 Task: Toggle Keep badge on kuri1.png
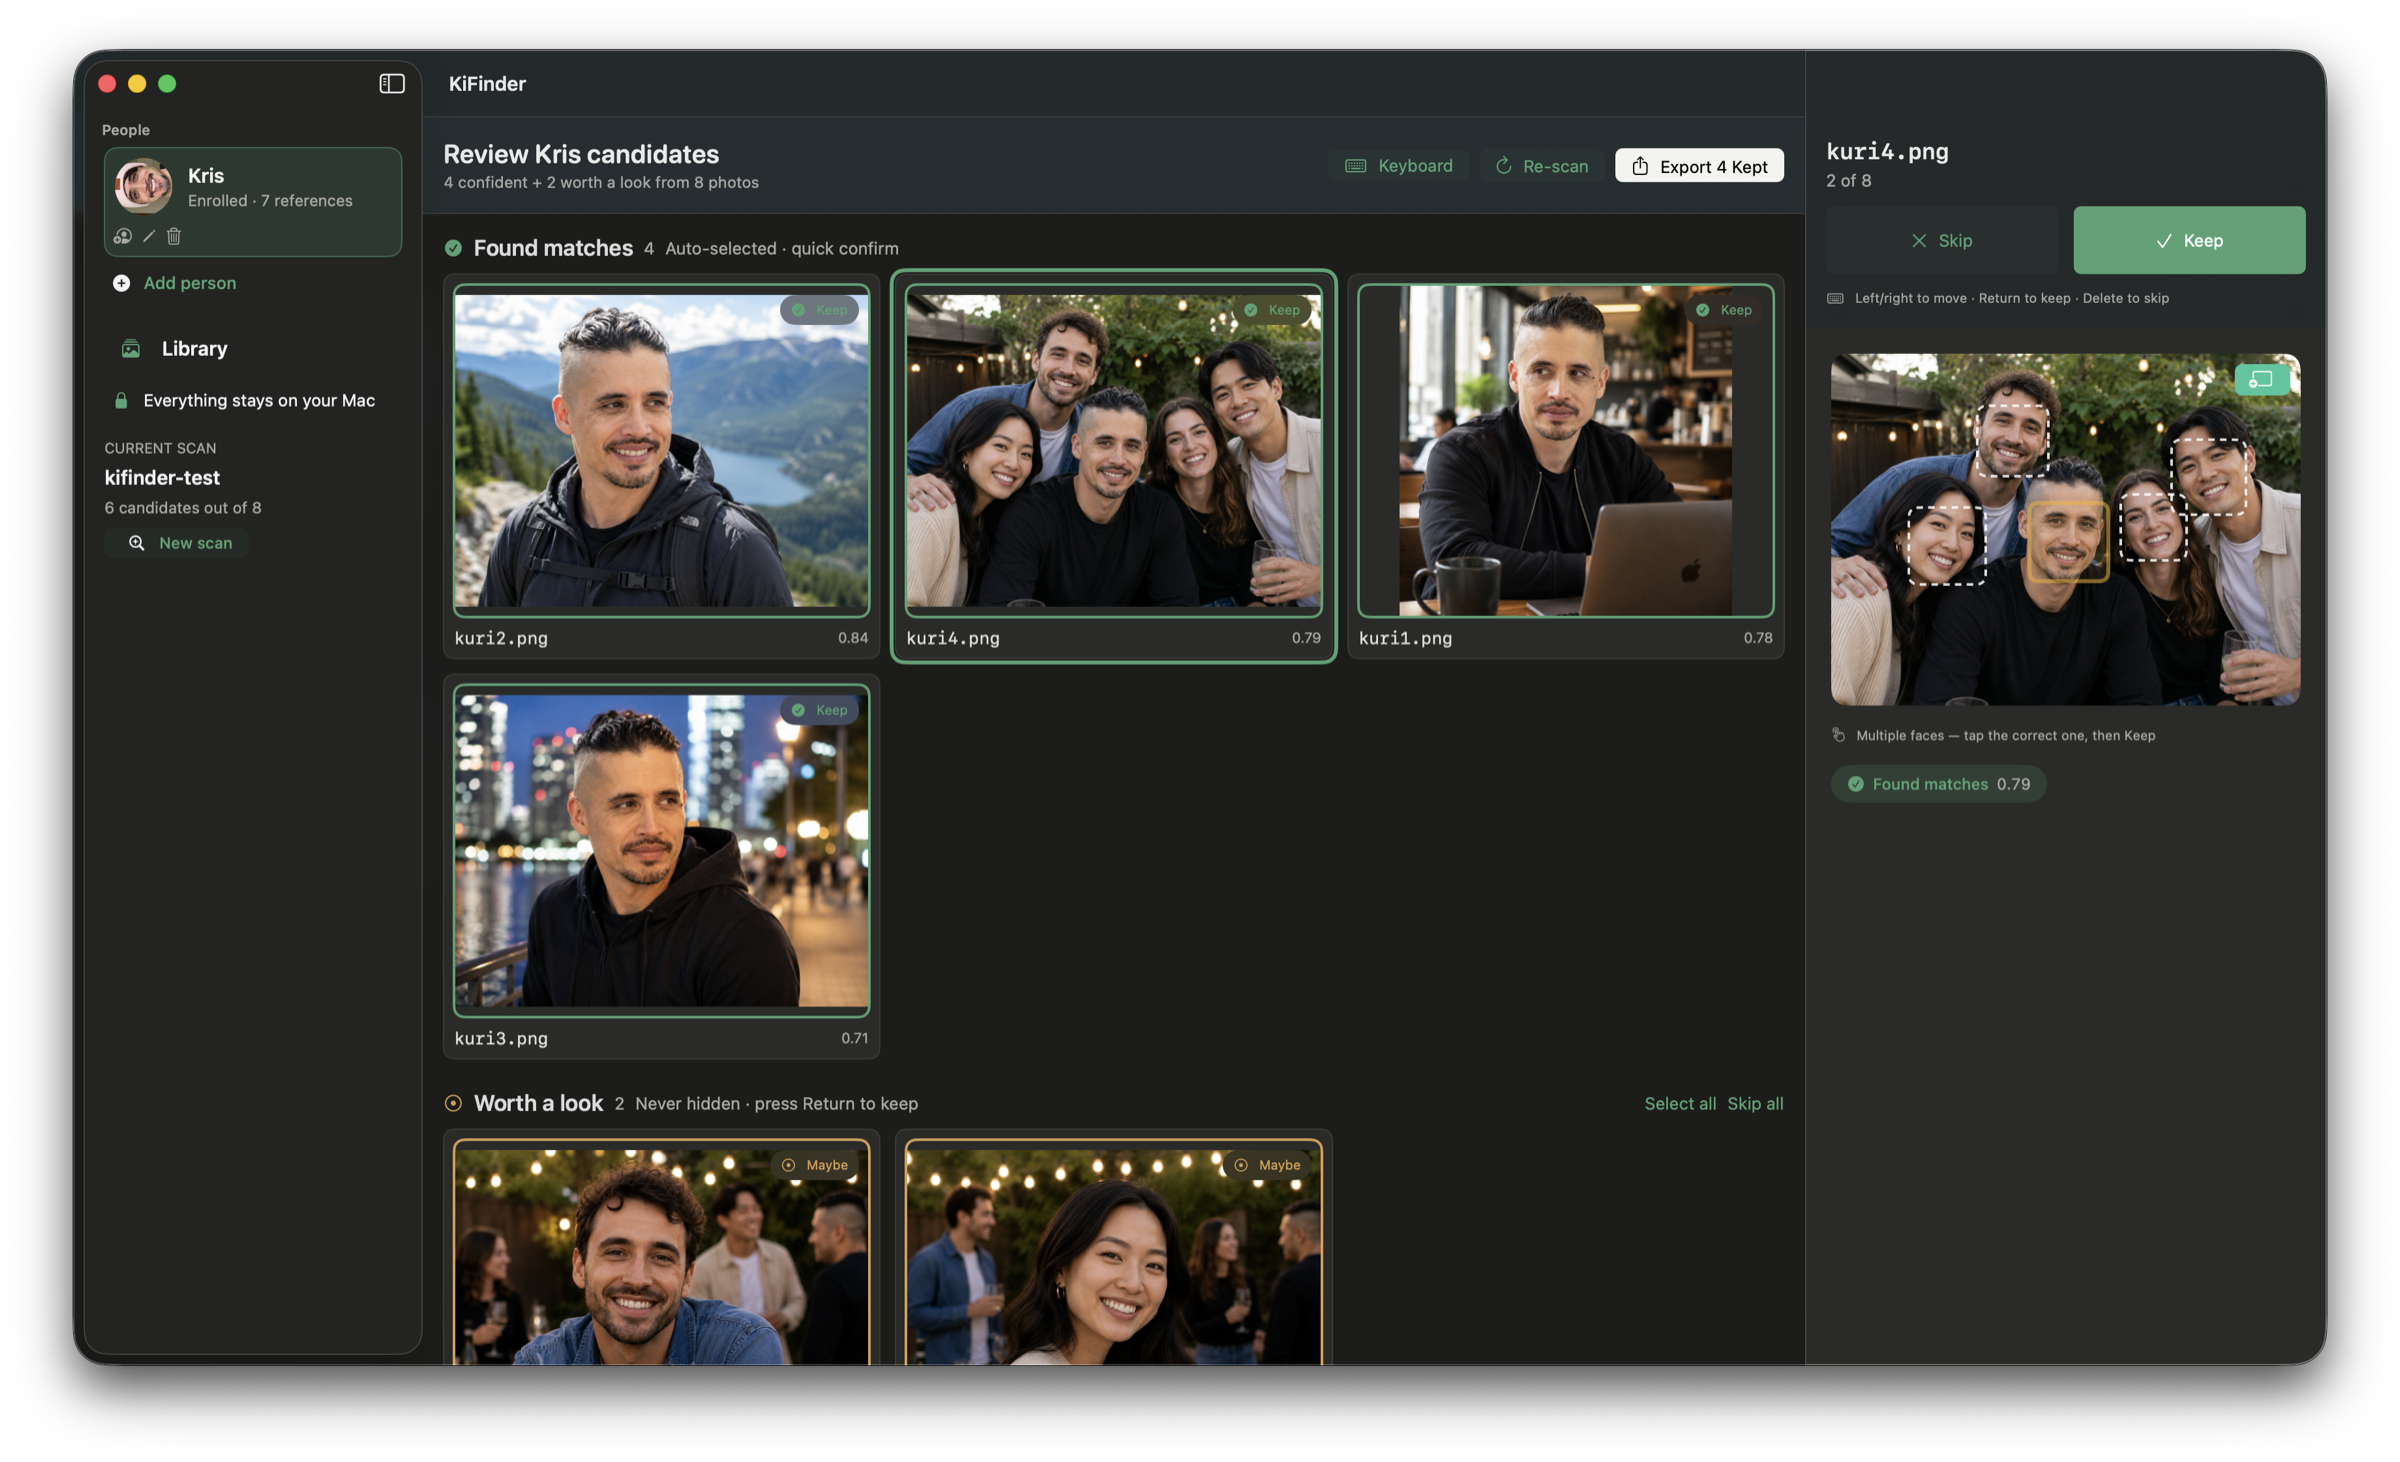tap(1724, 310)
